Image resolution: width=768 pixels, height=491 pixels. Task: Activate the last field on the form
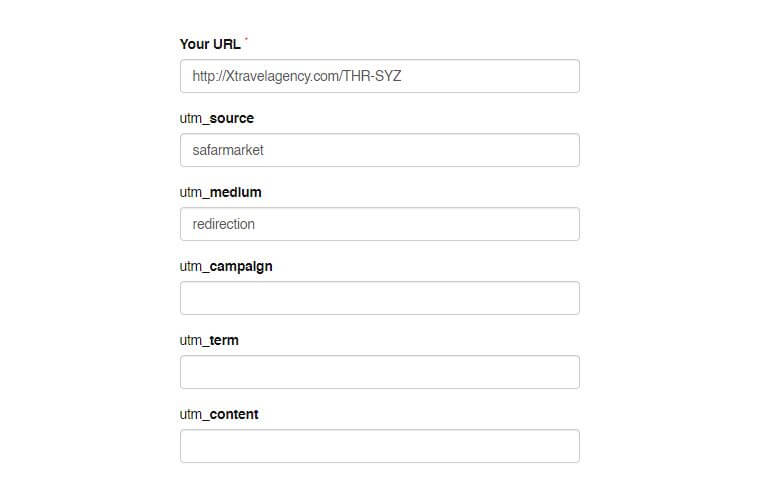[379, 446]
